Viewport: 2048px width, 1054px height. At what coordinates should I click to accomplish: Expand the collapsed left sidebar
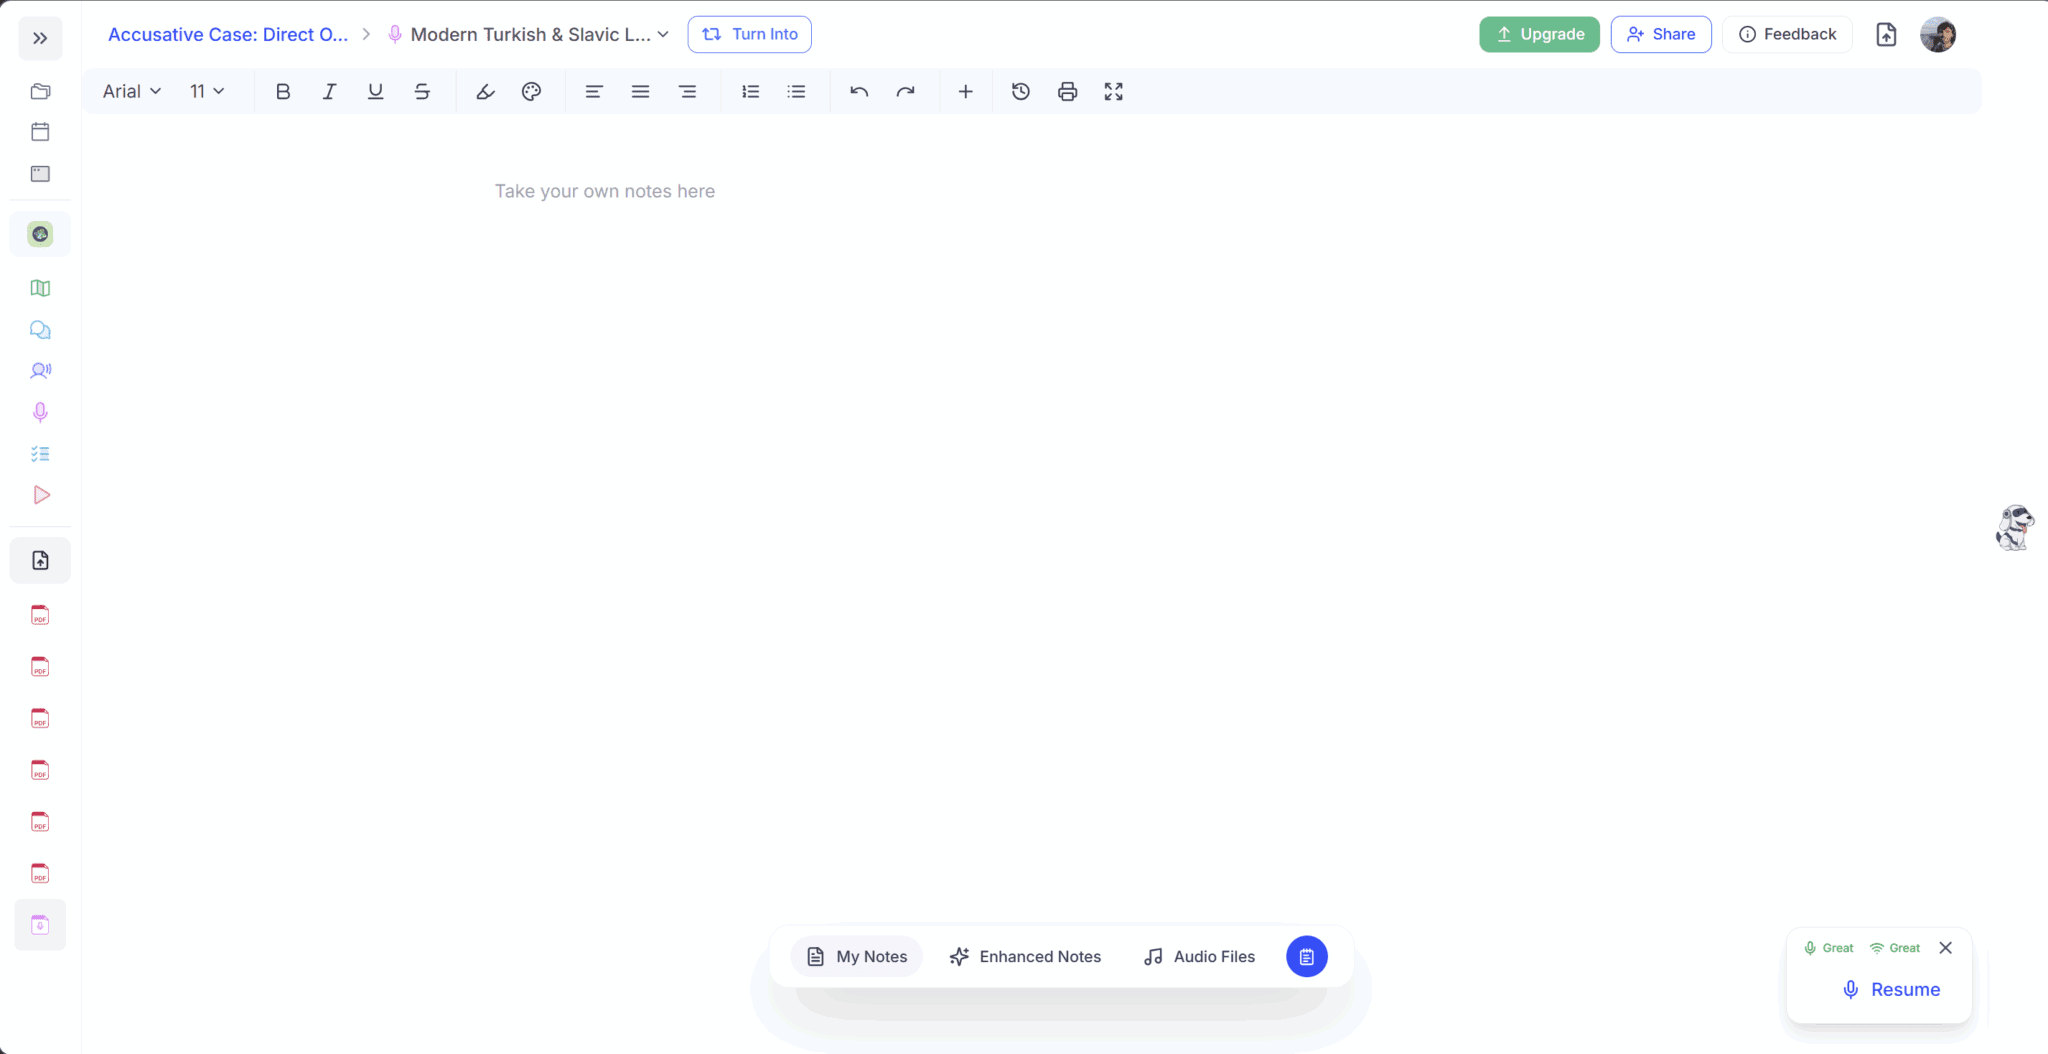[40, 38]
